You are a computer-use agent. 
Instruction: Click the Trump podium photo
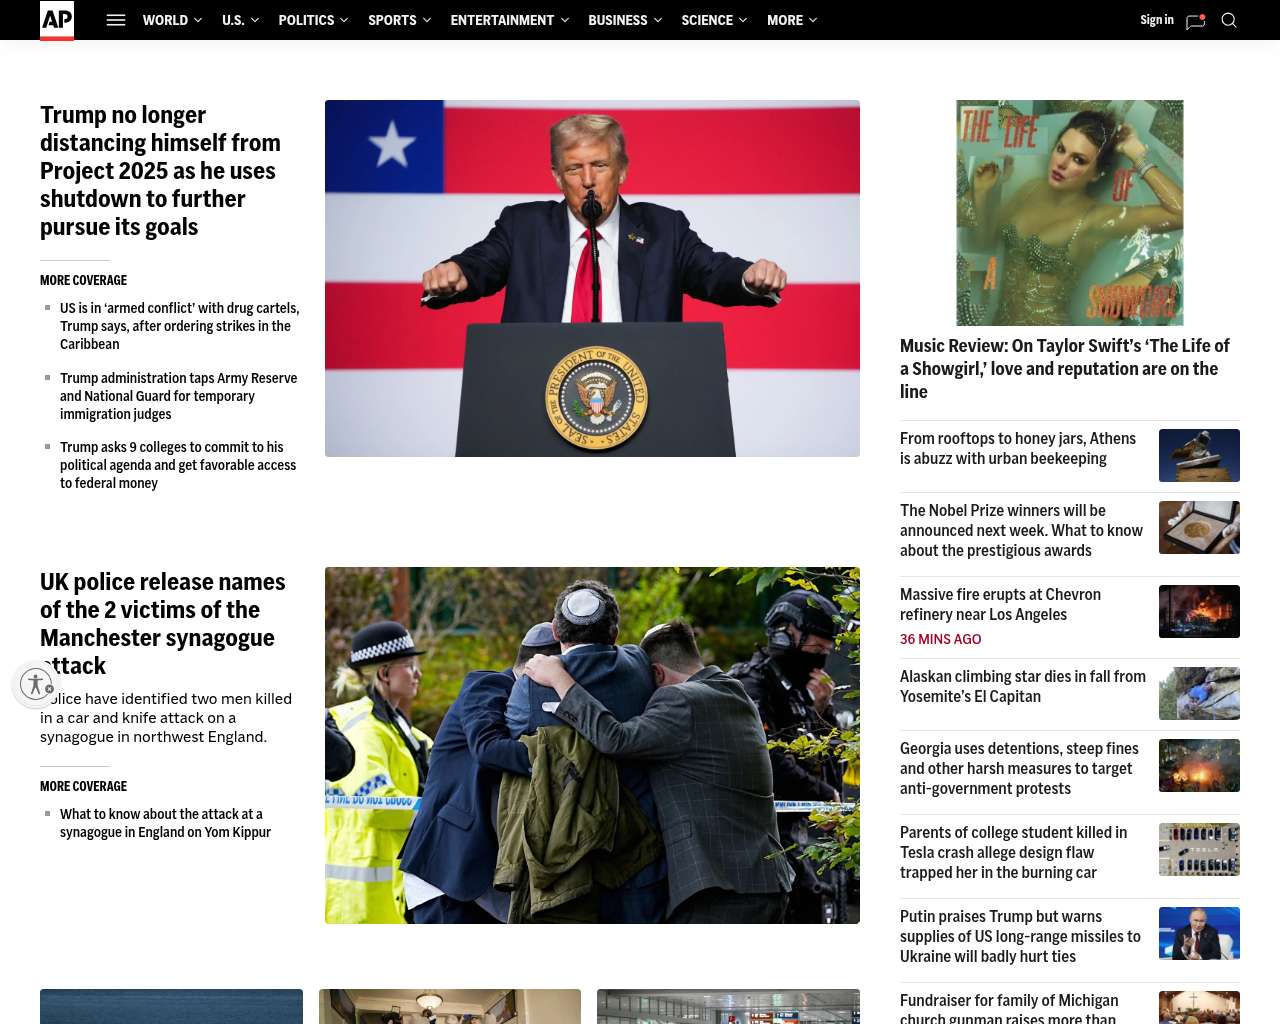tap(592, 278)
